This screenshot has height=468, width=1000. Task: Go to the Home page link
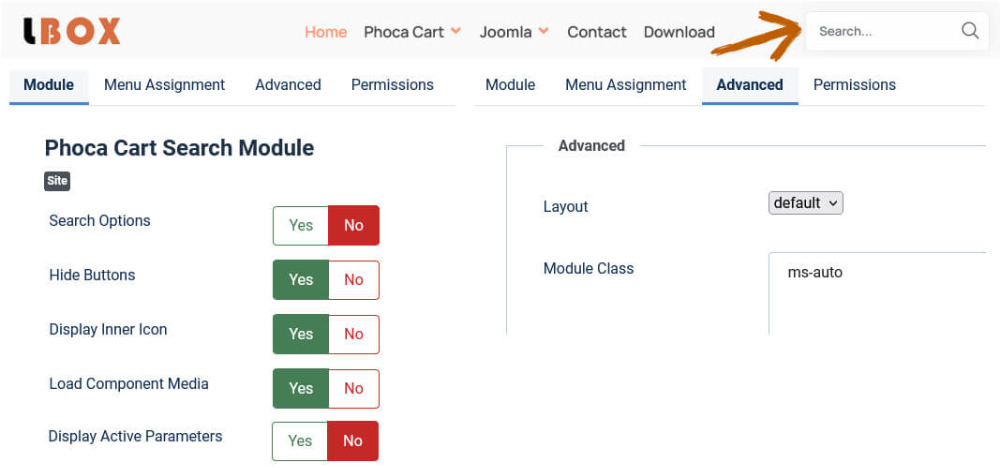(x=326, y=32)
